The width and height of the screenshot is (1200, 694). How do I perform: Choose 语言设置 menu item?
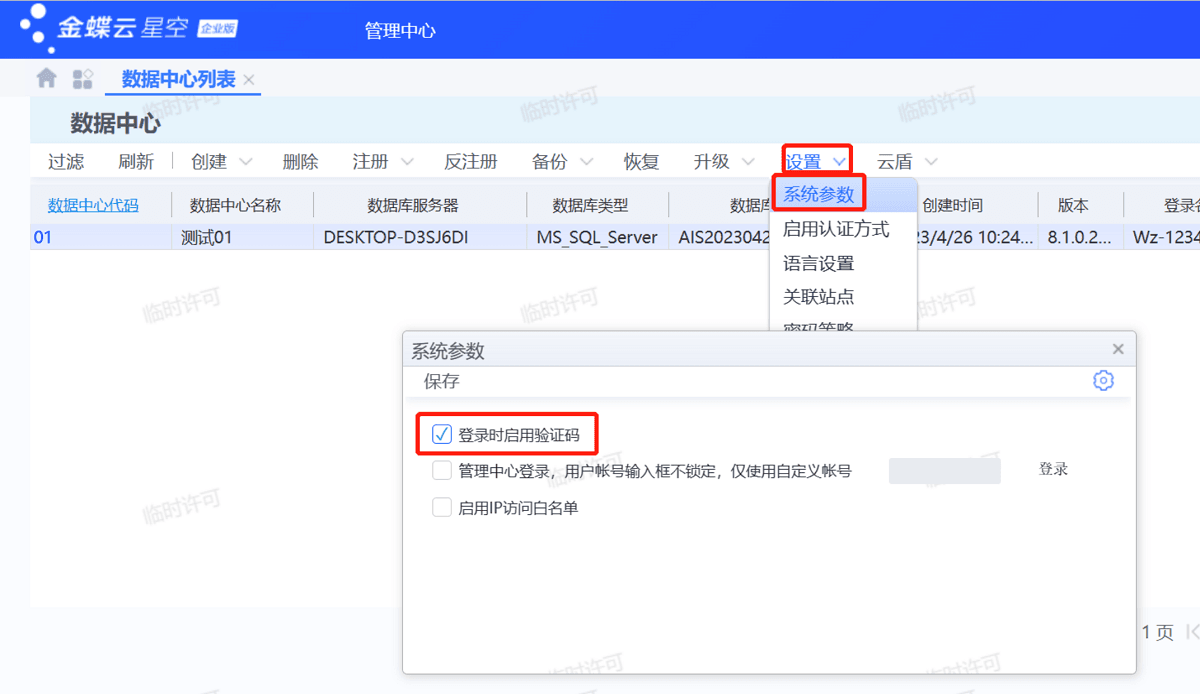[818, 264]
